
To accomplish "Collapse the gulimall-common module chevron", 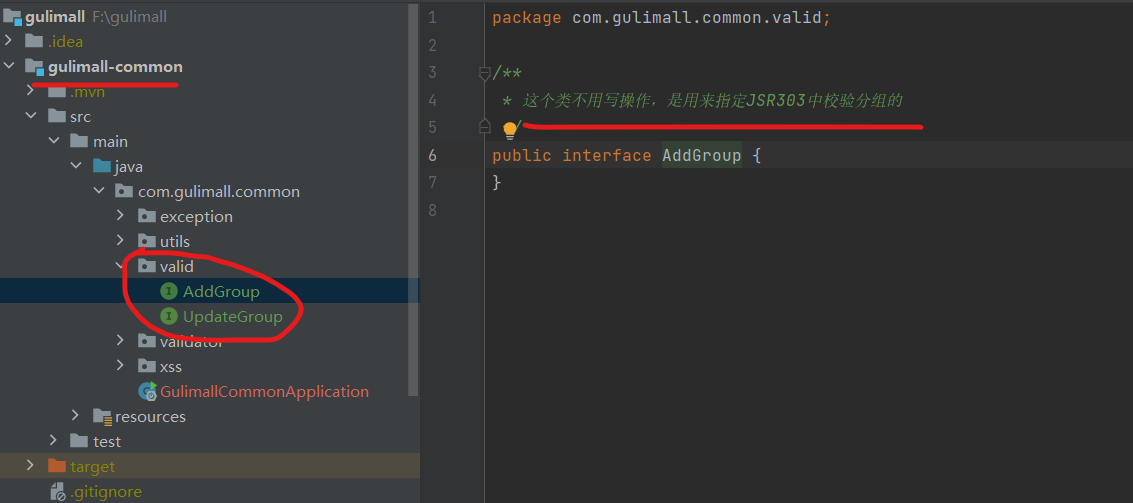I will [x=9, y=66].
